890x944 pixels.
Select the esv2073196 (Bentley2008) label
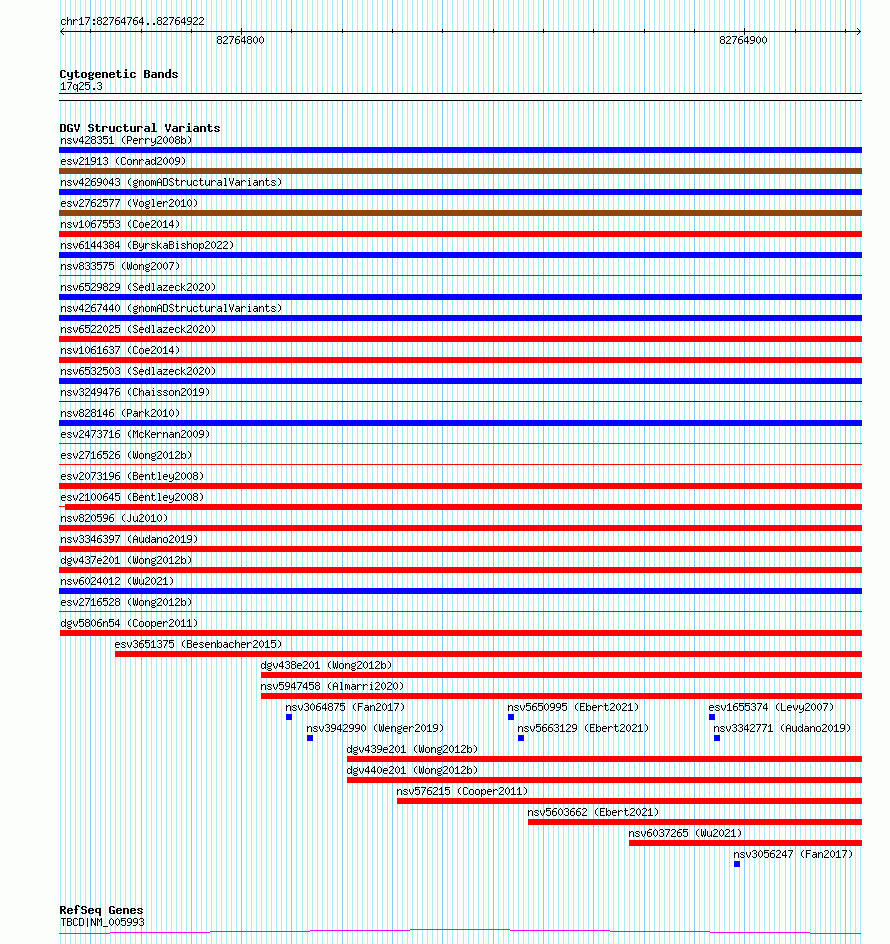[x=132, y=476]
